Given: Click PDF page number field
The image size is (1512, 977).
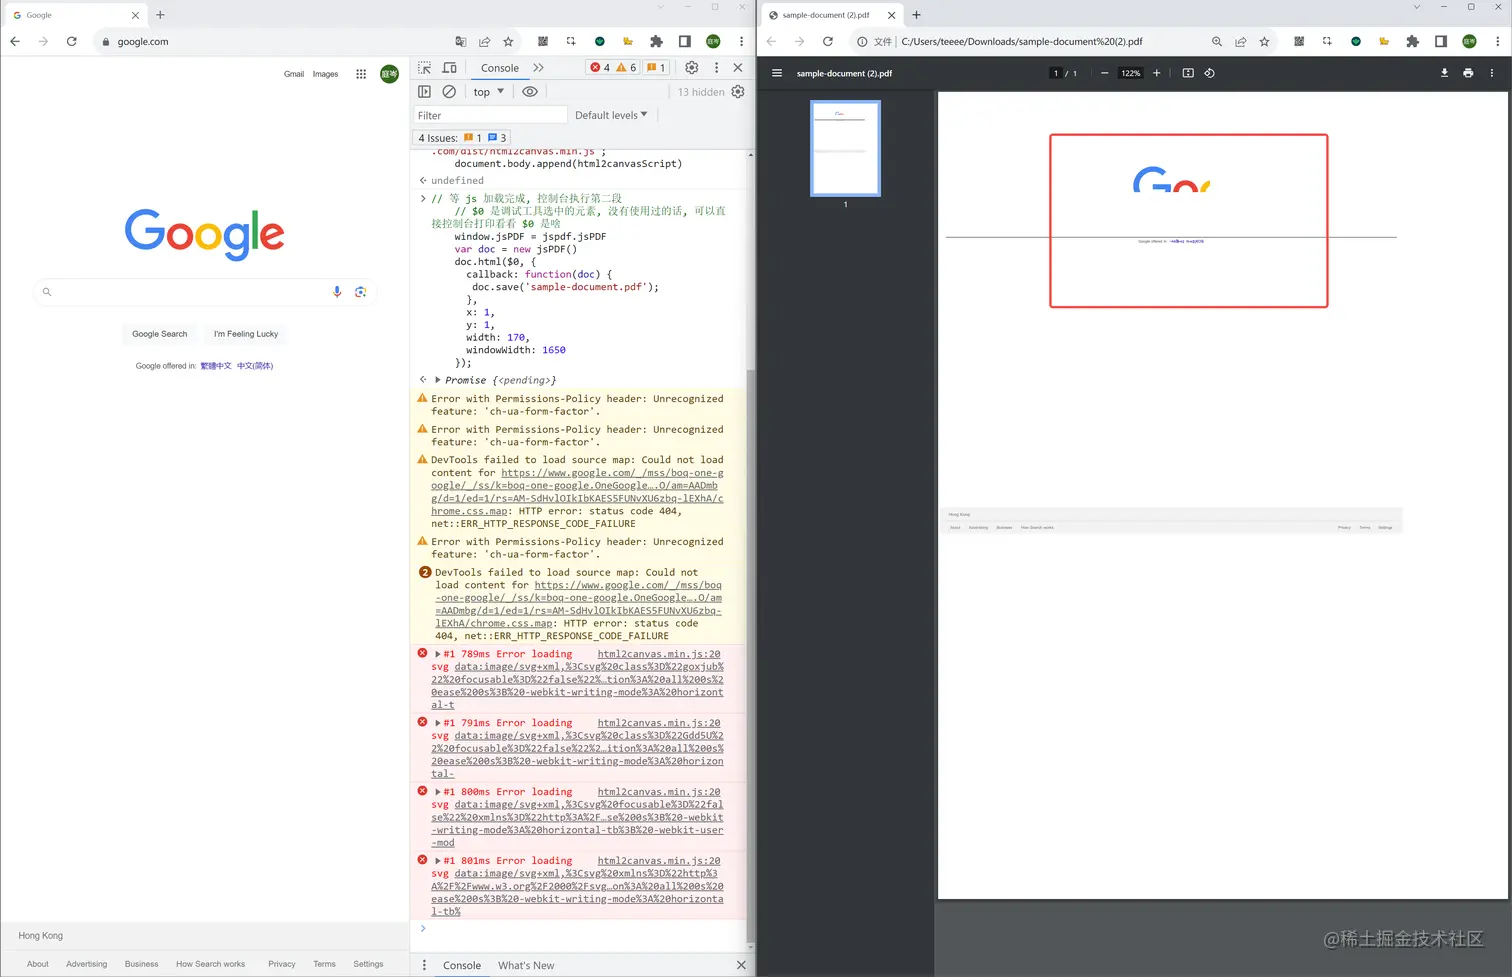Looking at the screenshot, I should tap(1055, 73).
